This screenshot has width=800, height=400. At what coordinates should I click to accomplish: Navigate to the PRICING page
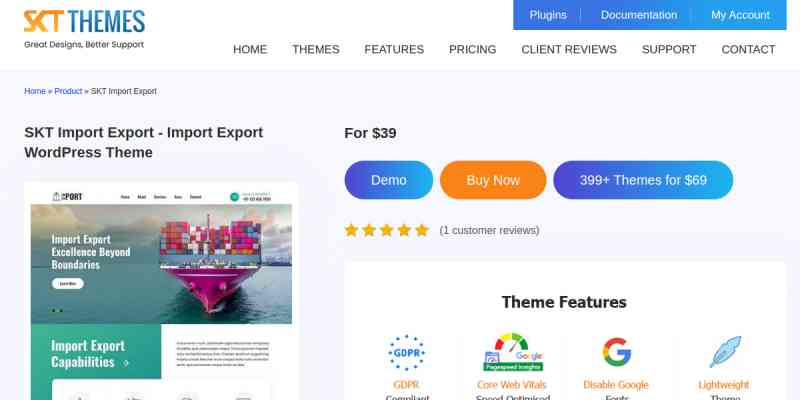[472, 49]
